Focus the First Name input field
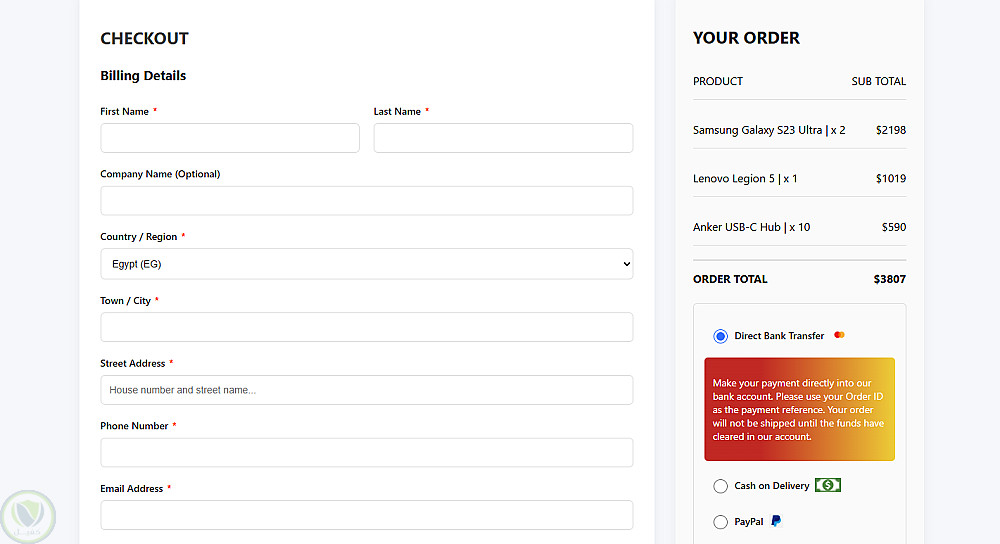This screenshot has height=544, width=1000. pos(230,138)
